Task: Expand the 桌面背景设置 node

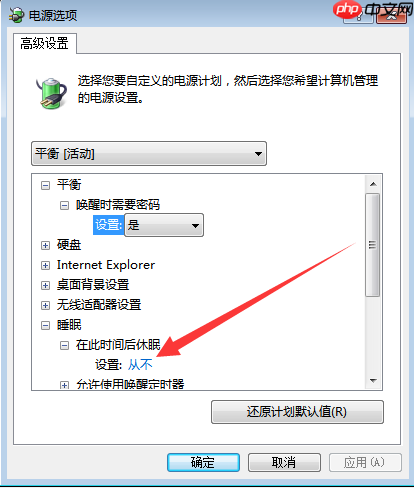Action: pos(45,286)
